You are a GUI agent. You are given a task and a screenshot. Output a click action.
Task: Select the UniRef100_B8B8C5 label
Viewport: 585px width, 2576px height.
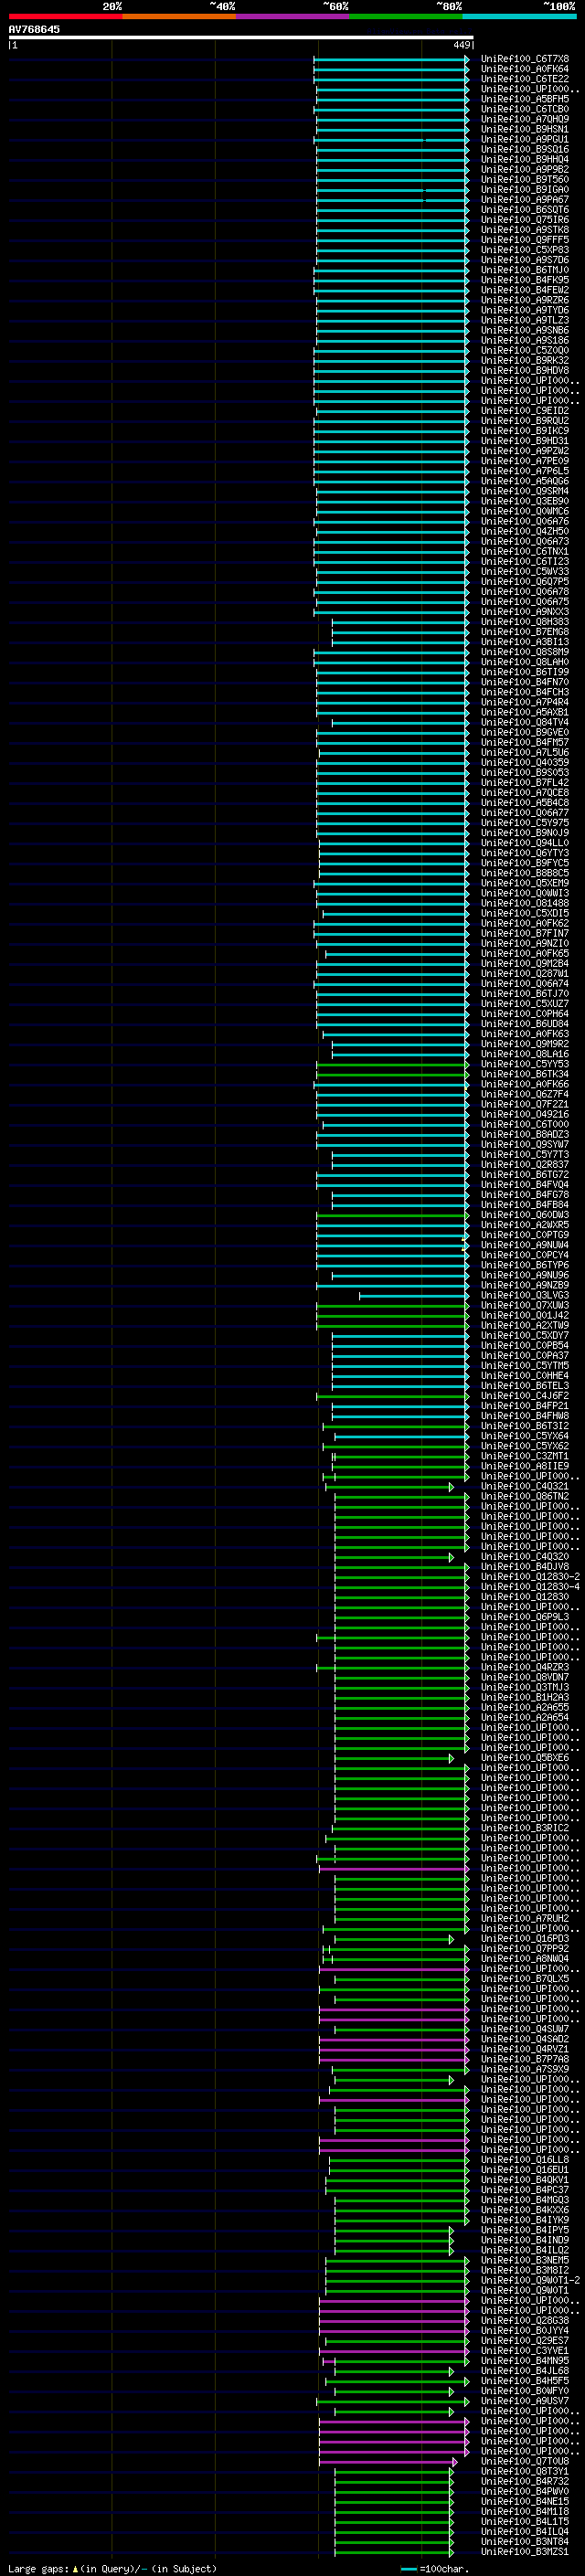[x=525, y=873]
